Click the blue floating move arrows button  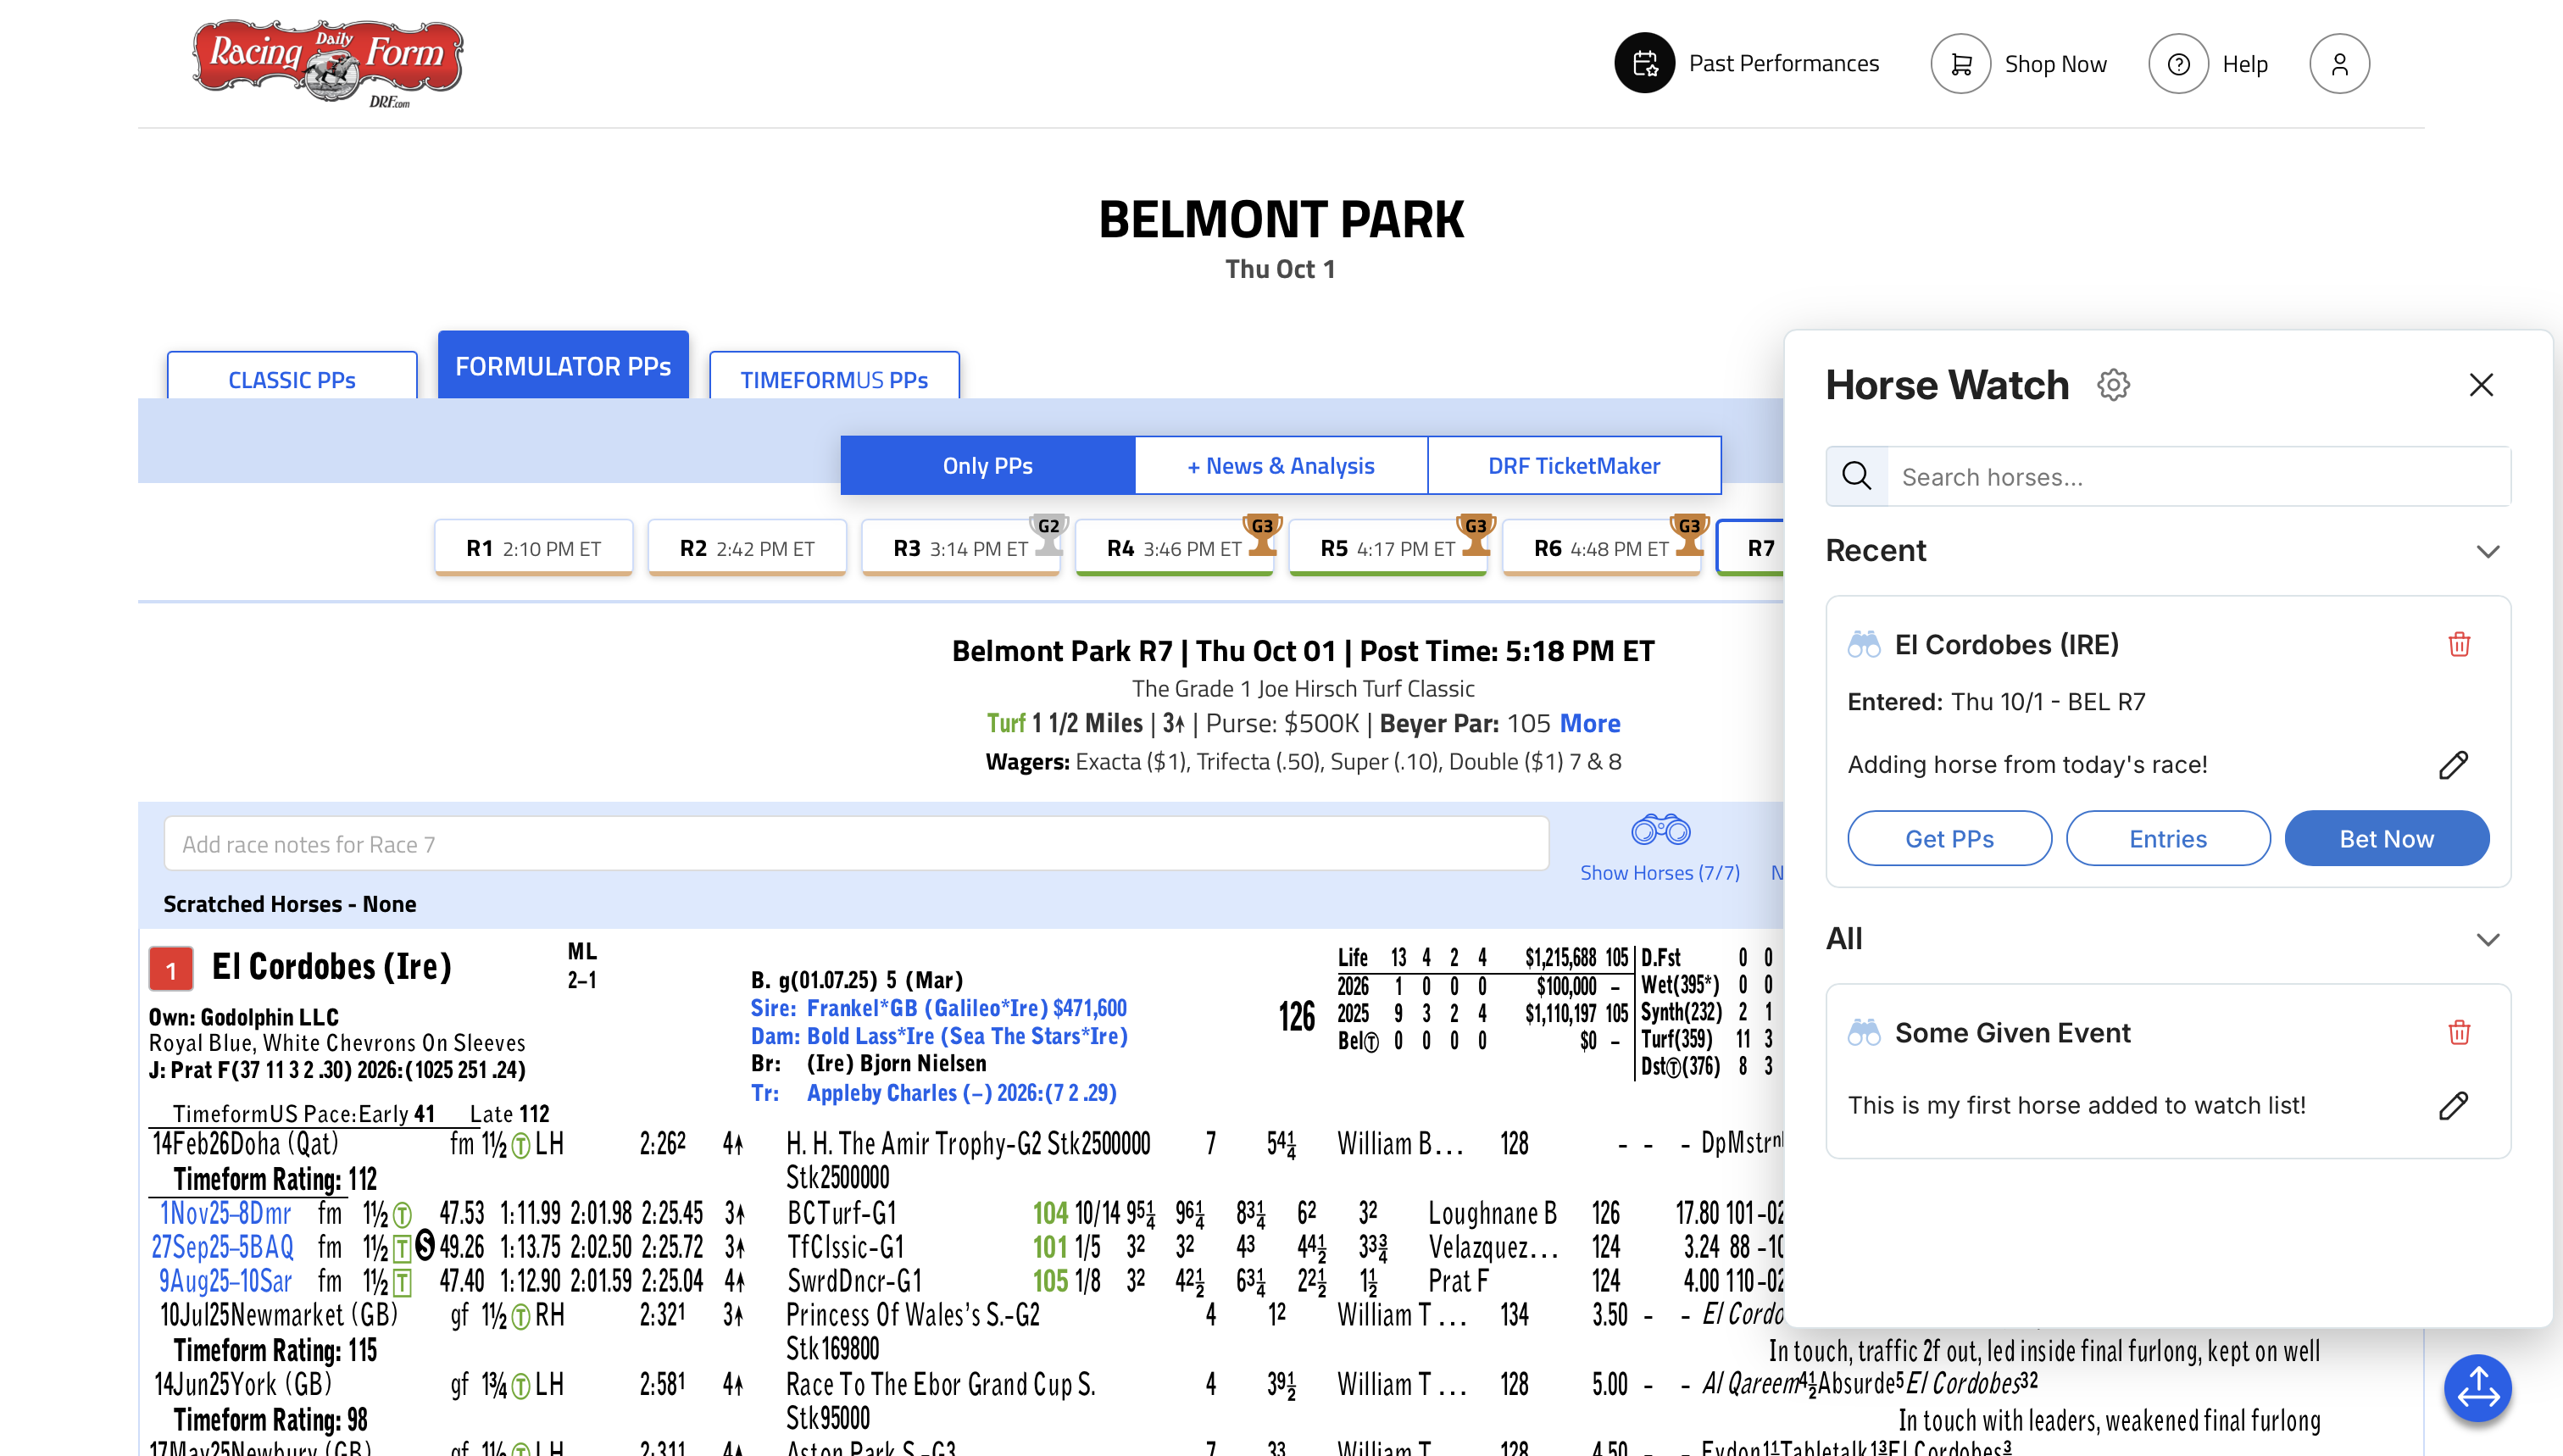pos(2478,1388)
